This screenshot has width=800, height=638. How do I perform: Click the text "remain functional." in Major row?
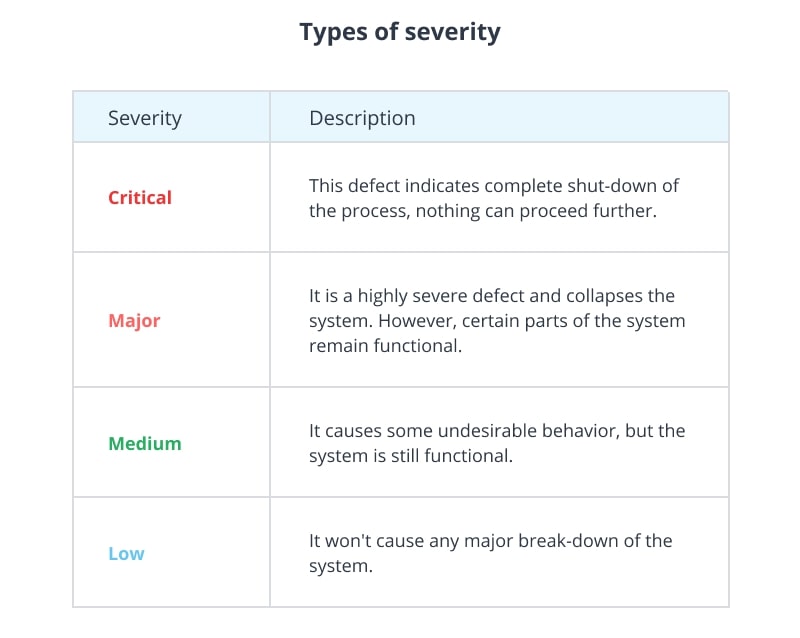(x=377, y=346)
